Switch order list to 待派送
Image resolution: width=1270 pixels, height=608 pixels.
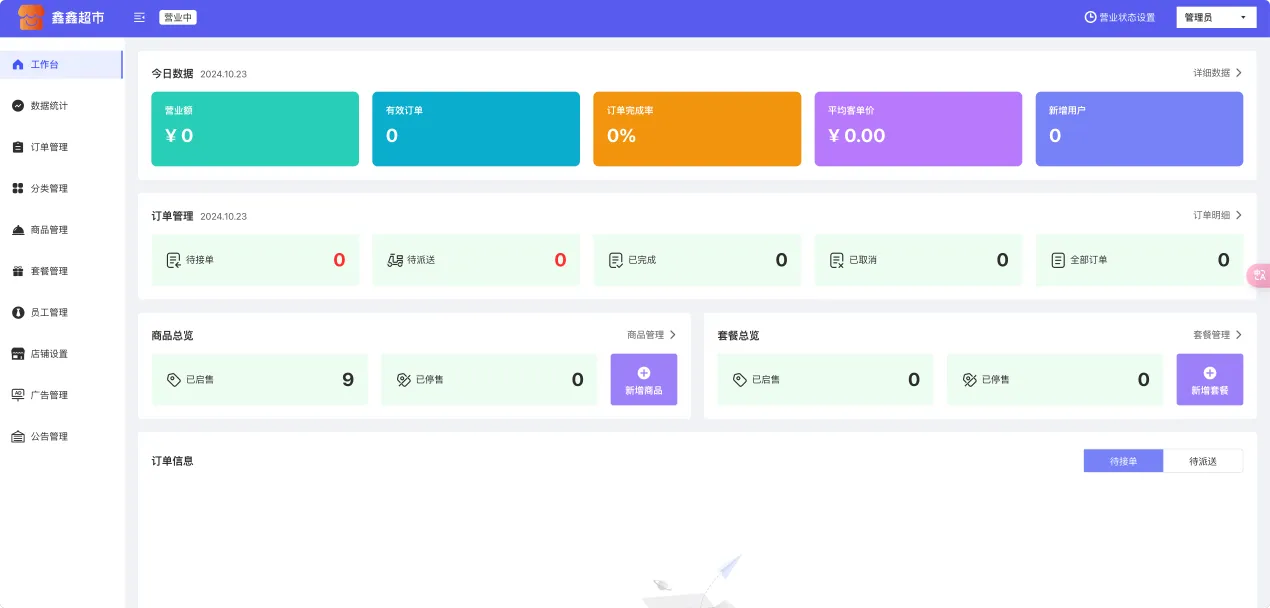click(1203, 461)
